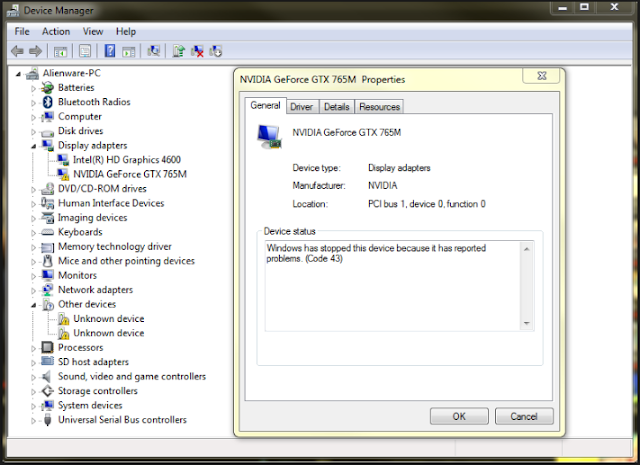Viewport: 640px width, 465px height.
Task: Click the Imaging devices icon
Action: [48, 218]
